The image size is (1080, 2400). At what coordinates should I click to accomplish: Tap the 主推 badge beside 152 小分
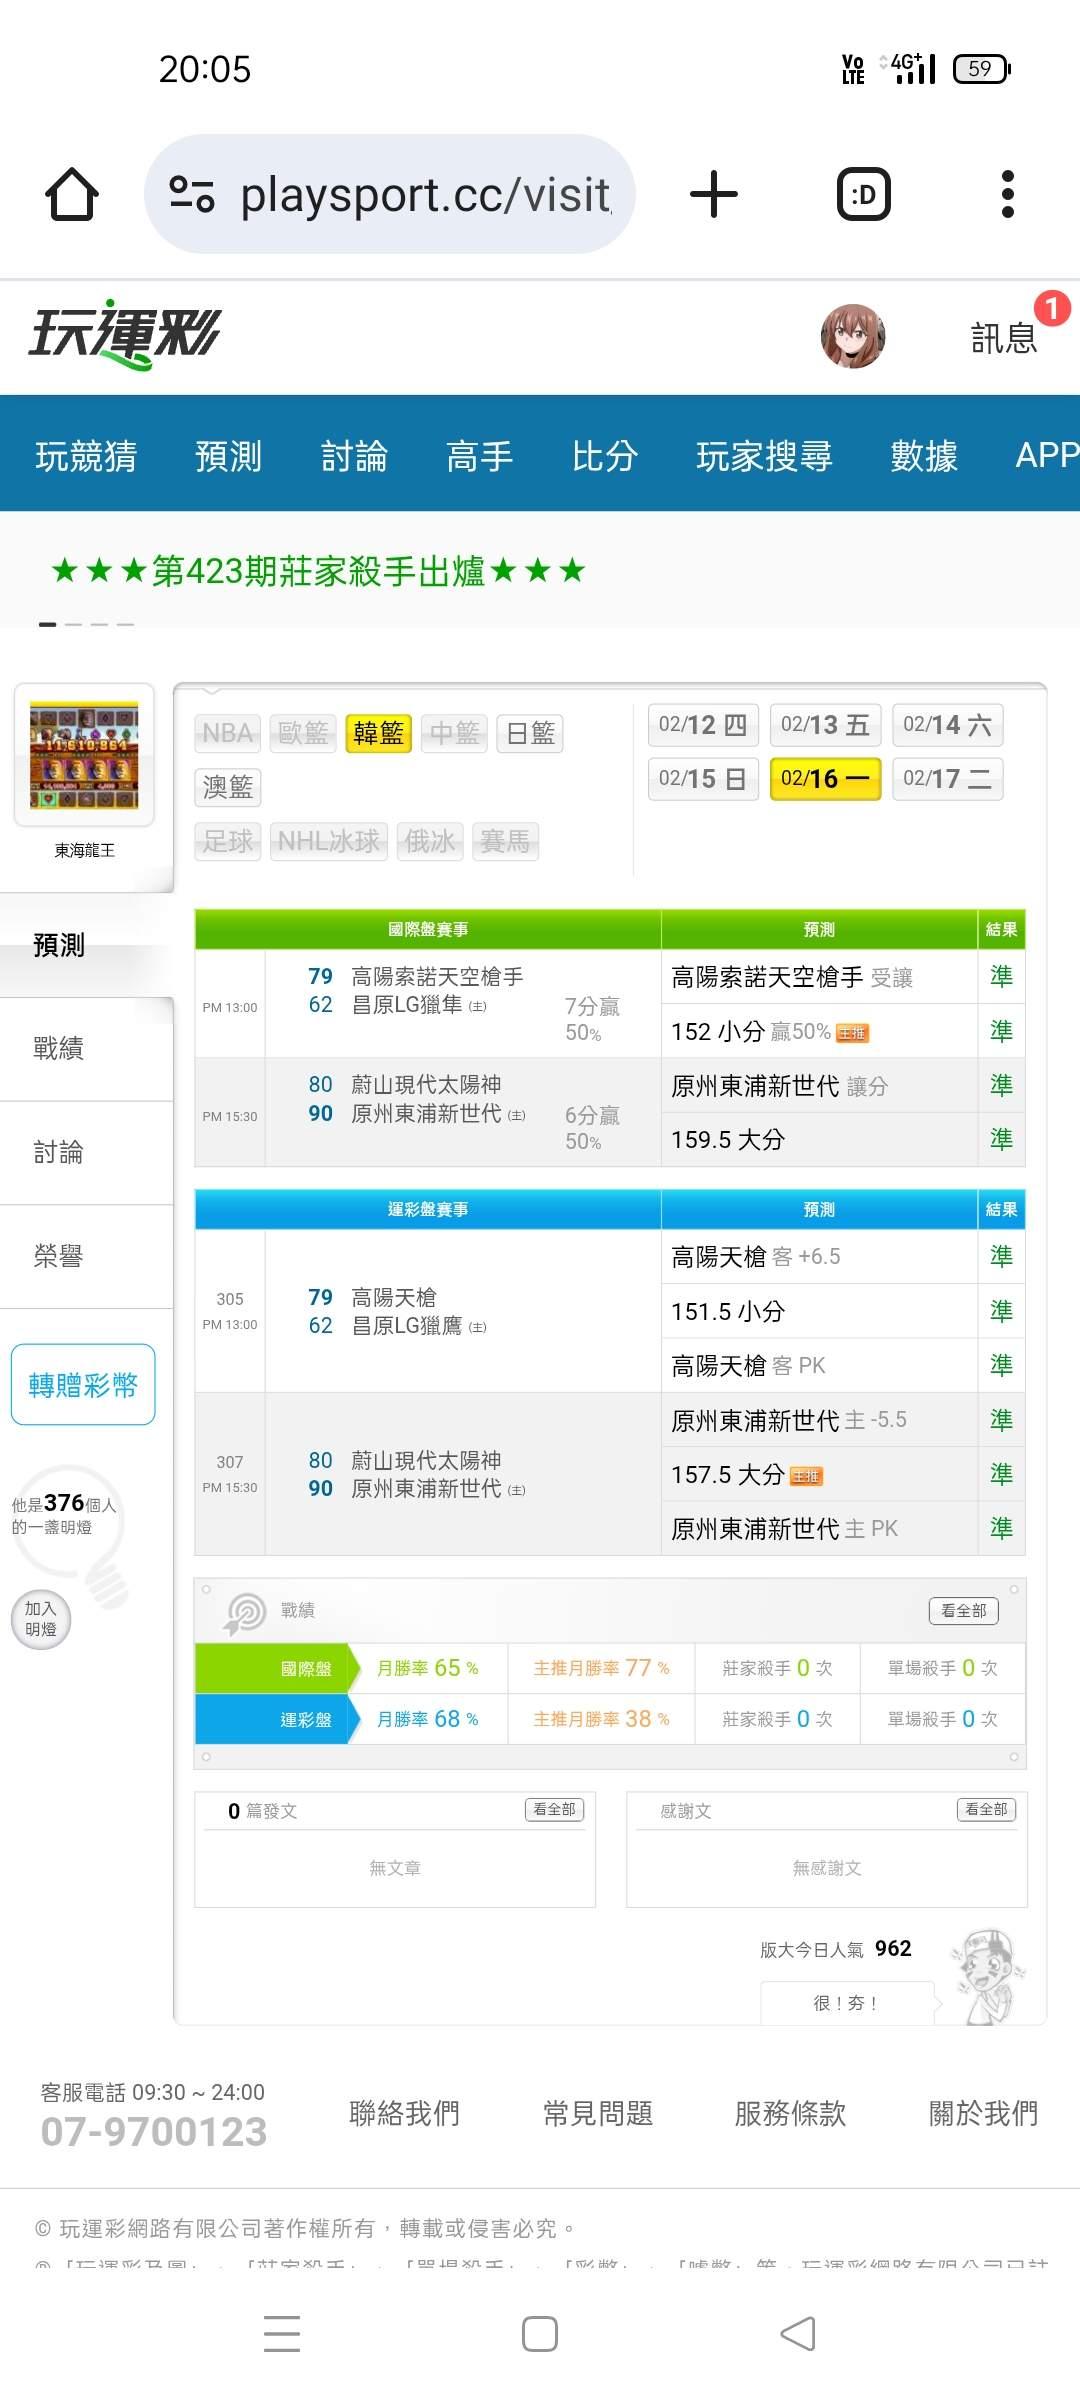852,1034
